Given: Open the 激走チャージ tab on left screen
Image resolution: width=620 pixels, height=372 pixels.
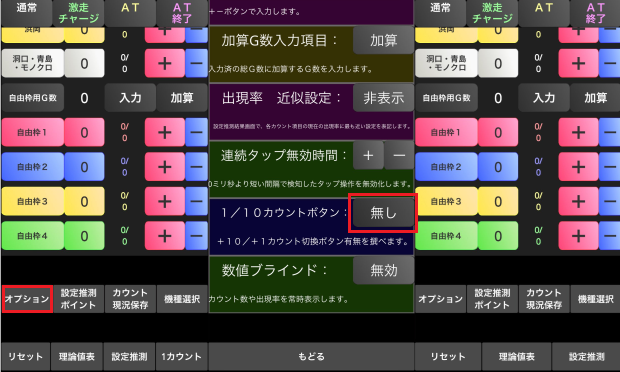Looking at the screenshot, I should coord(78,13).
